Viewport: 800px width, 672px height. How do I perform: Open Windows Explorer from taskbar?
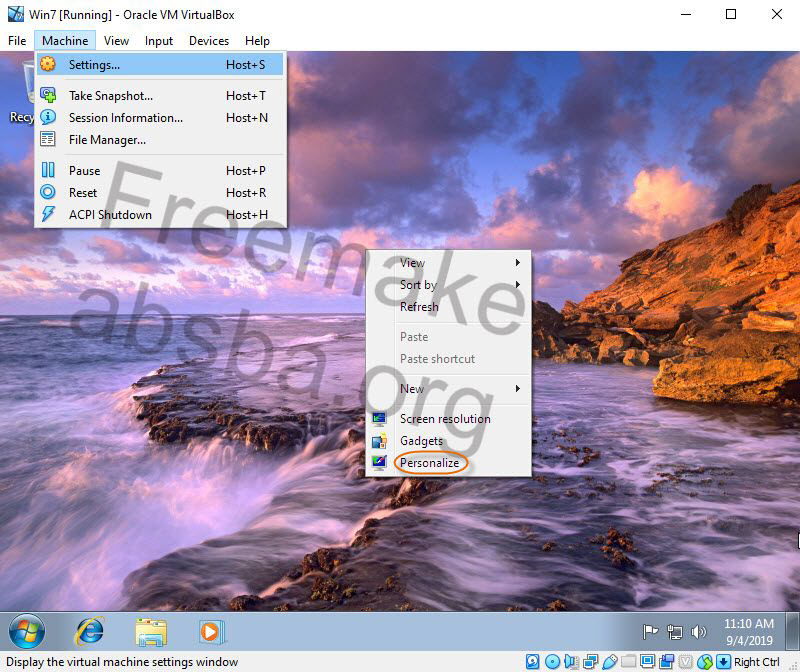pyautogui.click(x=151, y=632)
